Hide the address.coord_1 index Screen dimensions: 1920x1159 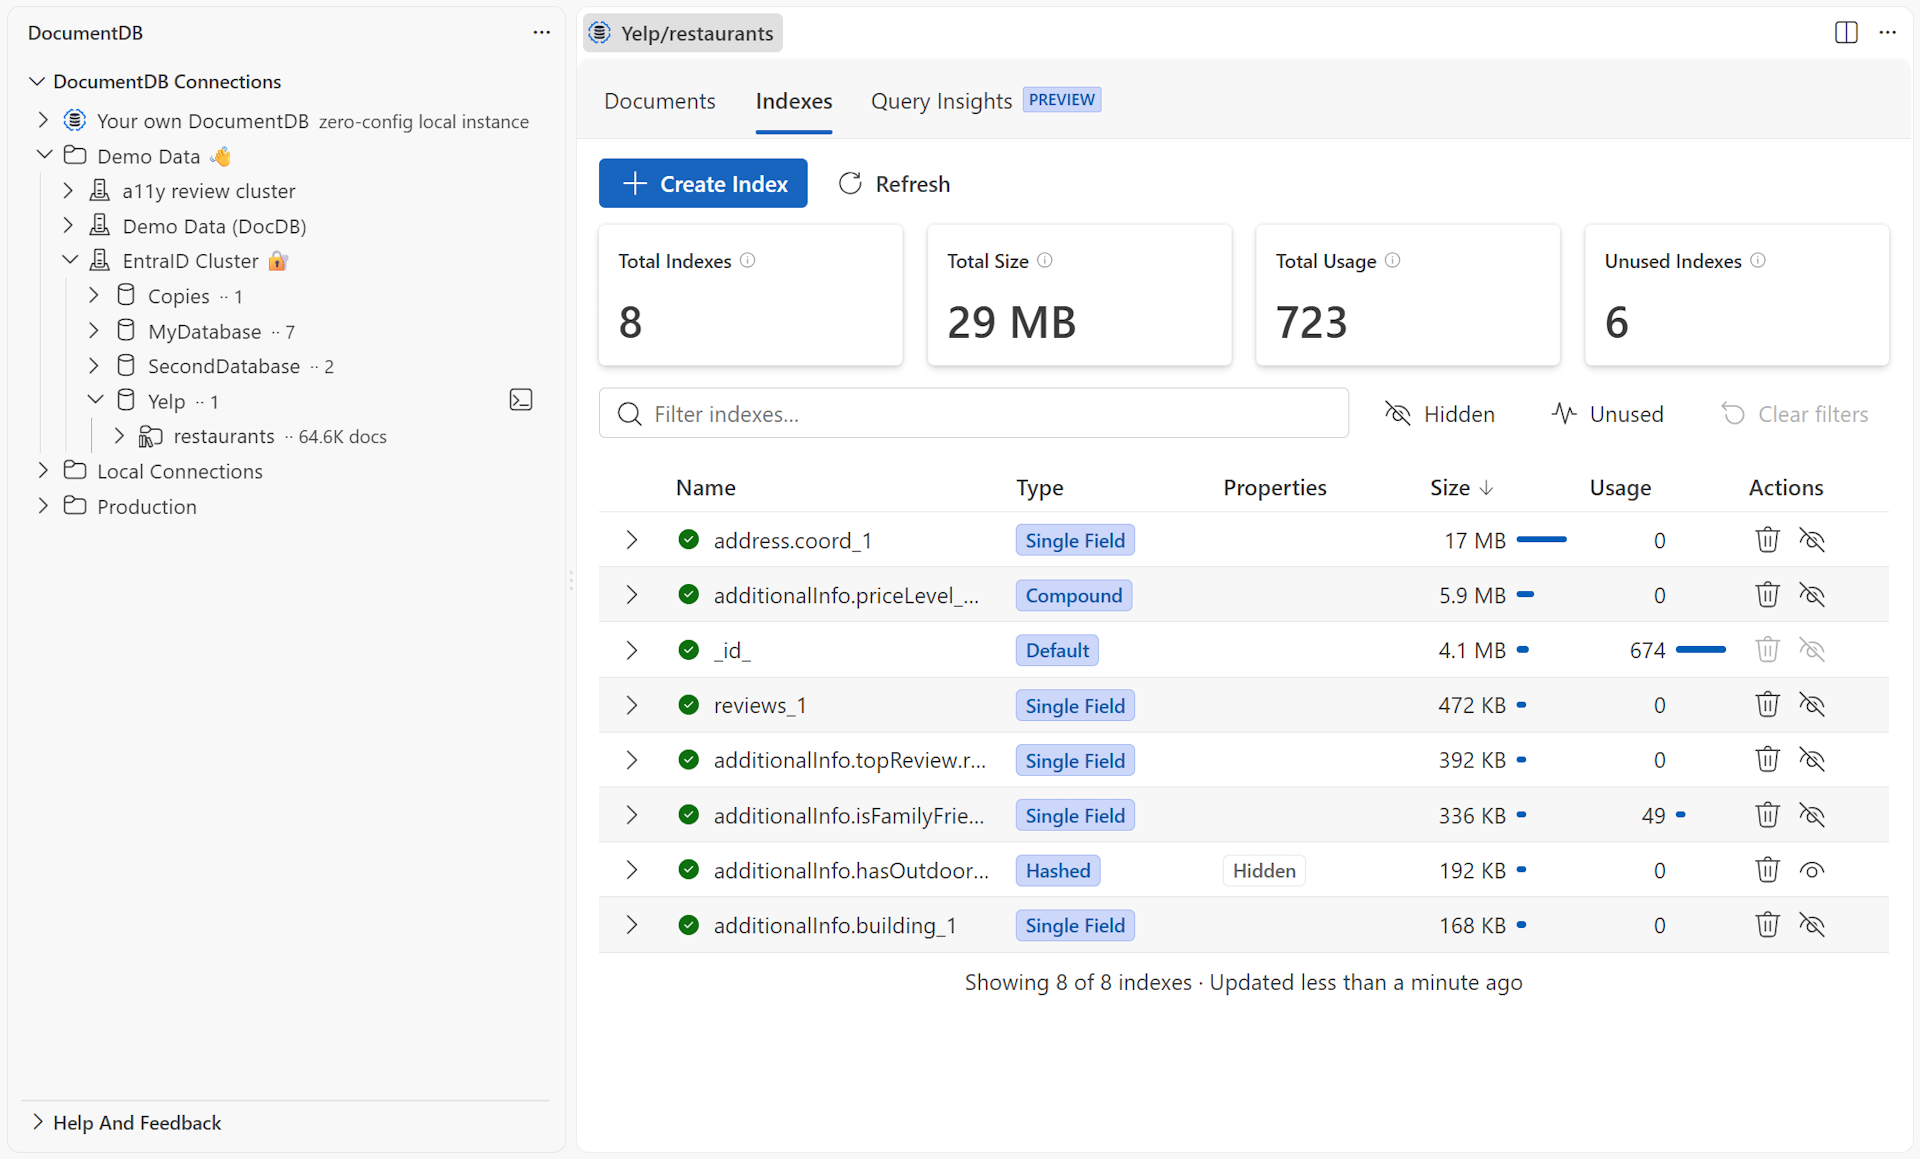click(x=1812, y=540)
